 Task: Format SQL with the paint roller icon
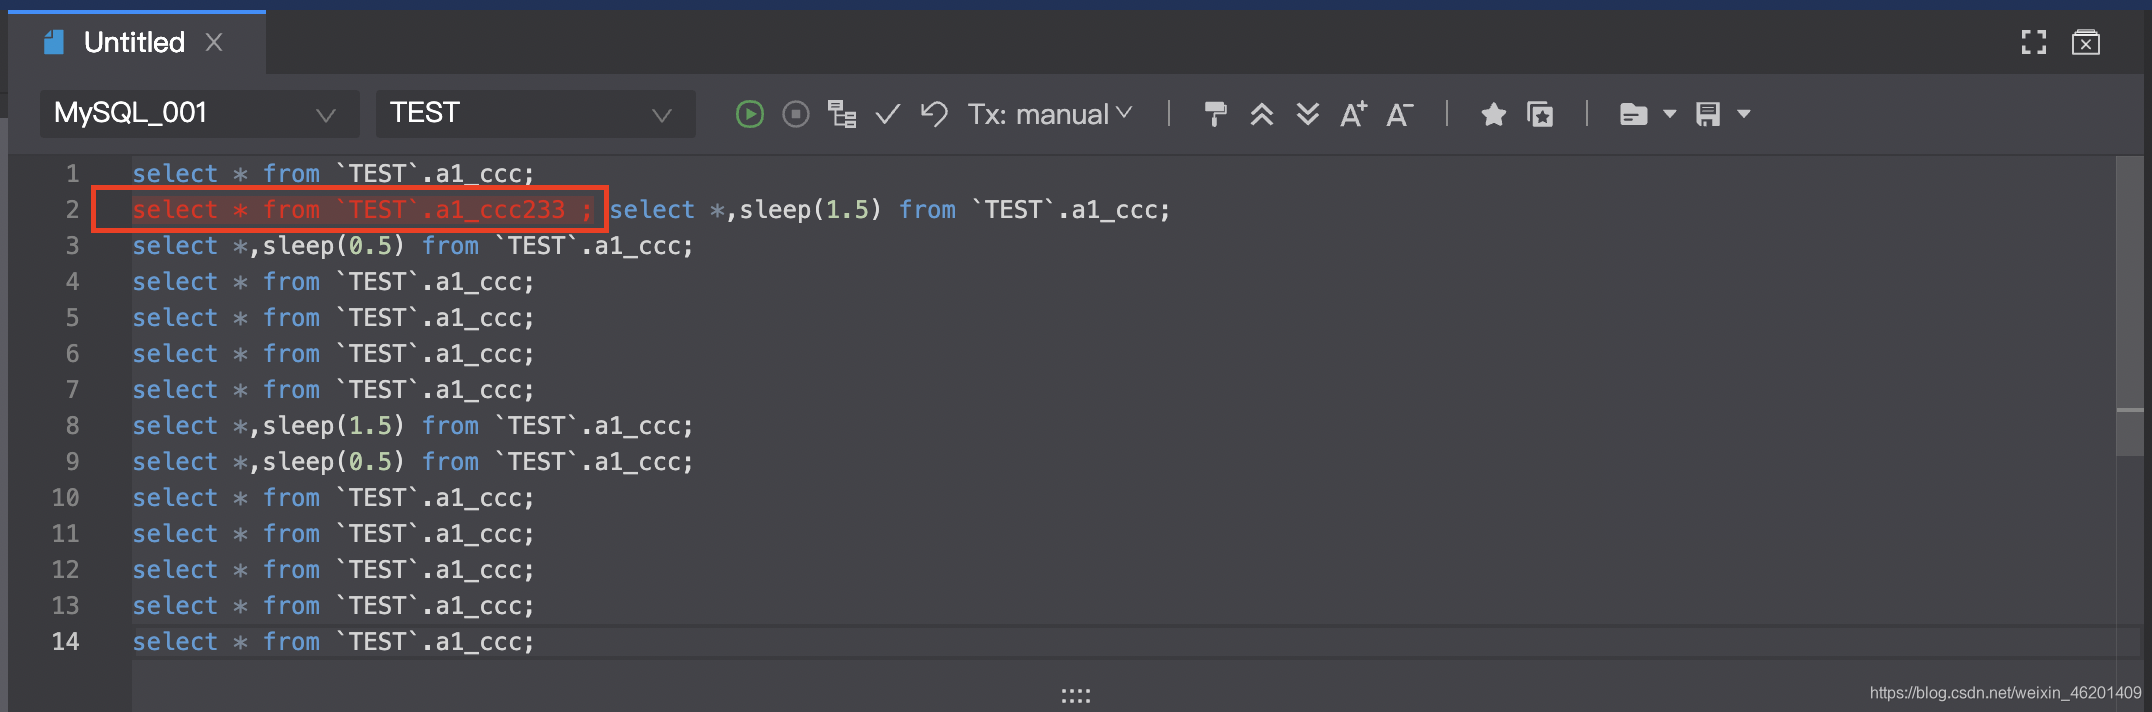(1215, 114)
